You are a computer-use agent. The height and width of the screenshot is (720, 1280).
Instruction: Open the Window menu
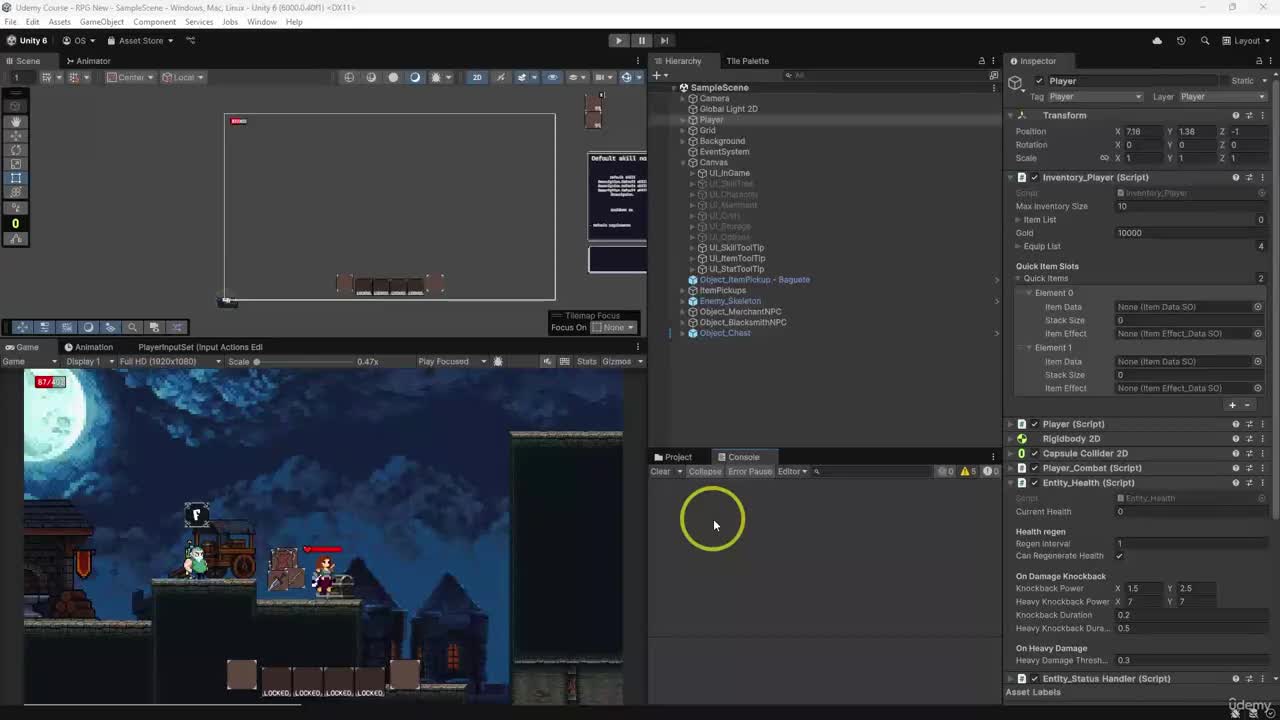(x=262, y=22)
